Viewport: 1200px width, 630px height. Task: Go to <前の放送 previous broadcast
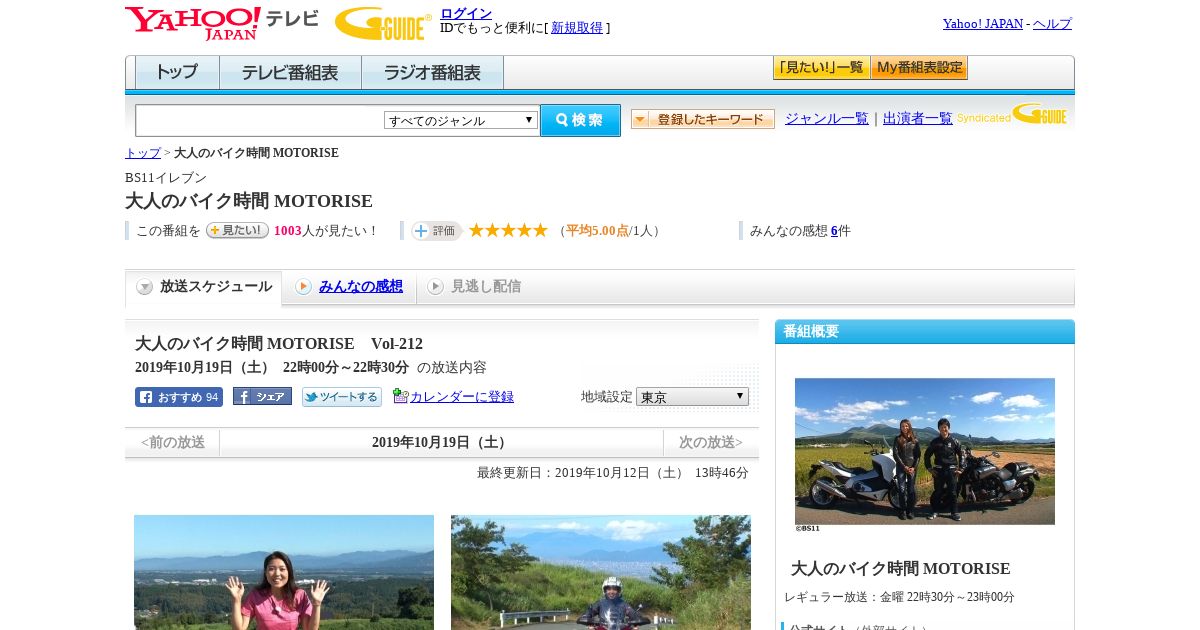(173, 442)
